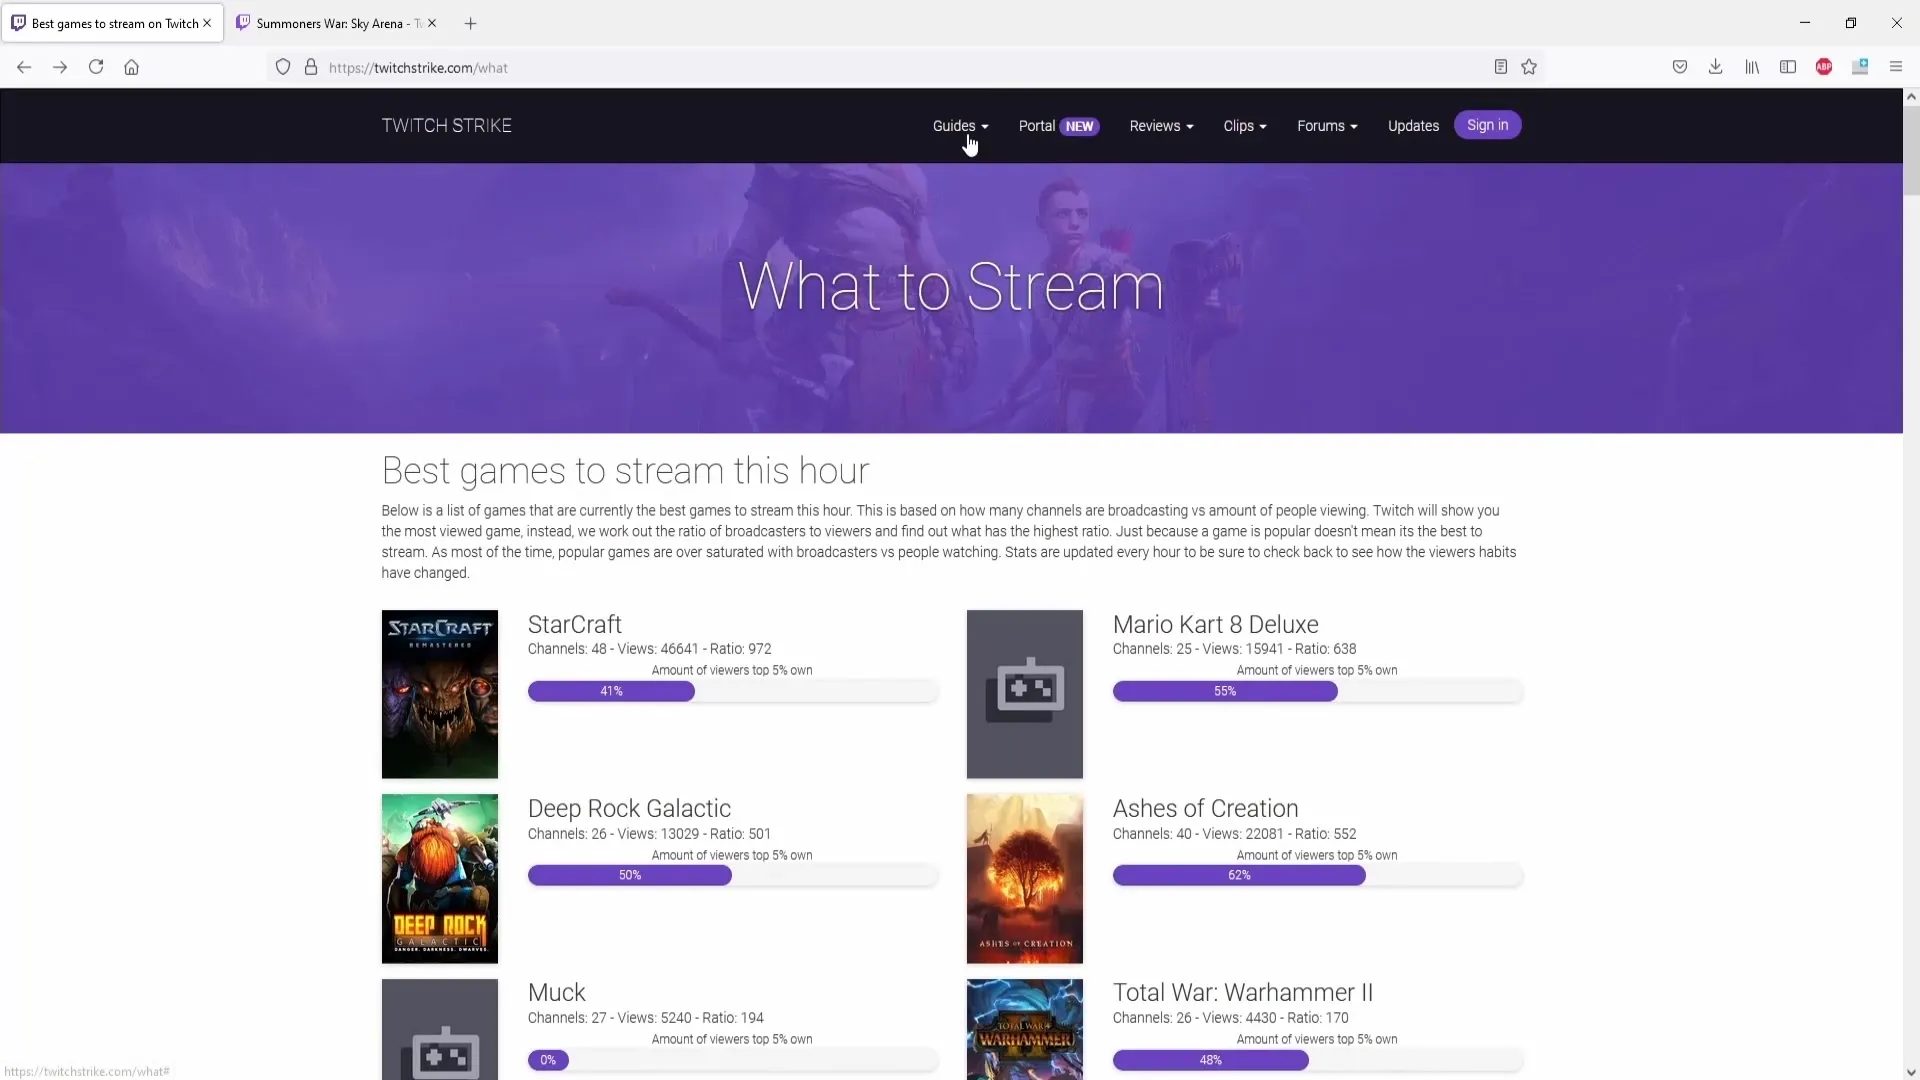This screenshot has height=1080, width=1920.
Task: Click the Deep Rock Galactic game thumbnail
Action: click(439, 878)
